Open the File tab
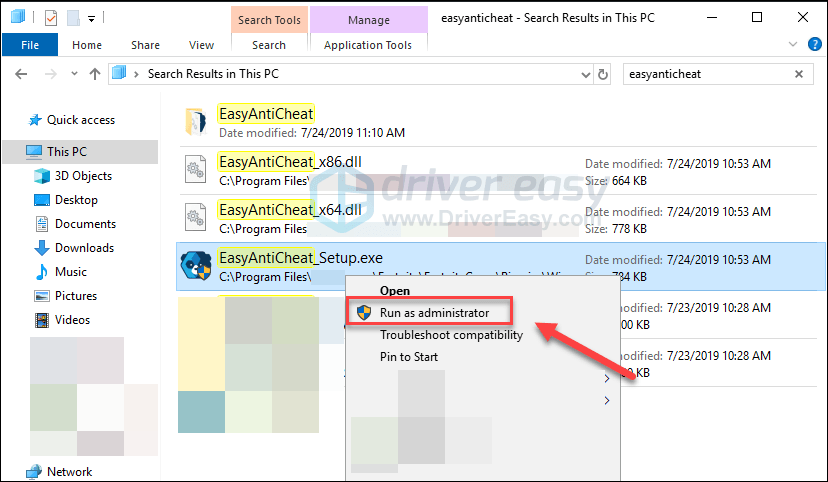The height and width of the screenshot is (482, 828). click(x=30, y=45)
